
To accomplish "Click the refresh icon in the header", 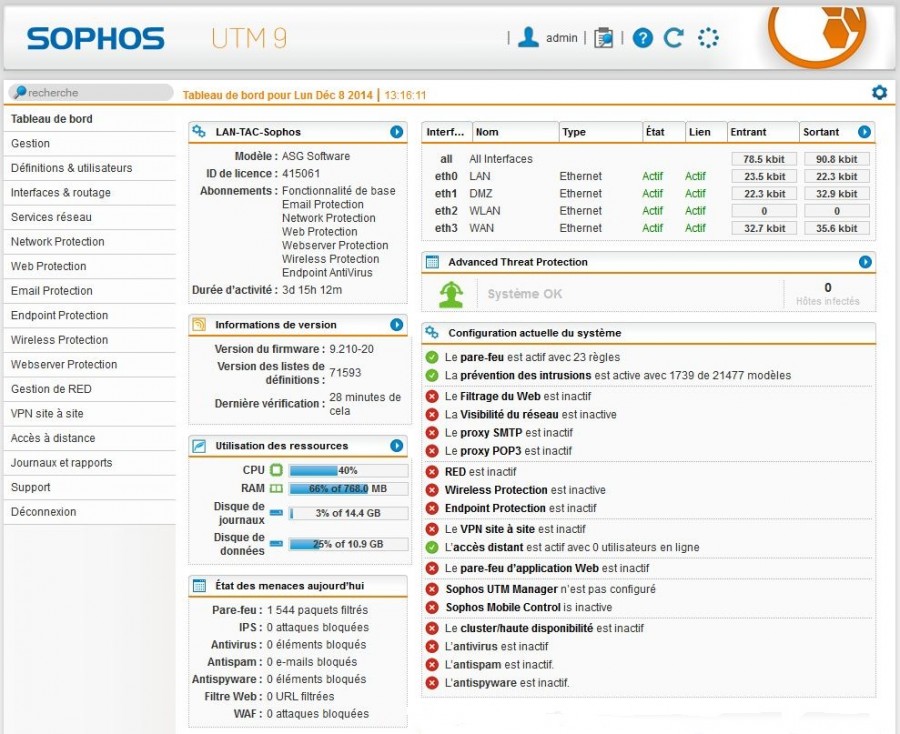I will click(673, 38).
